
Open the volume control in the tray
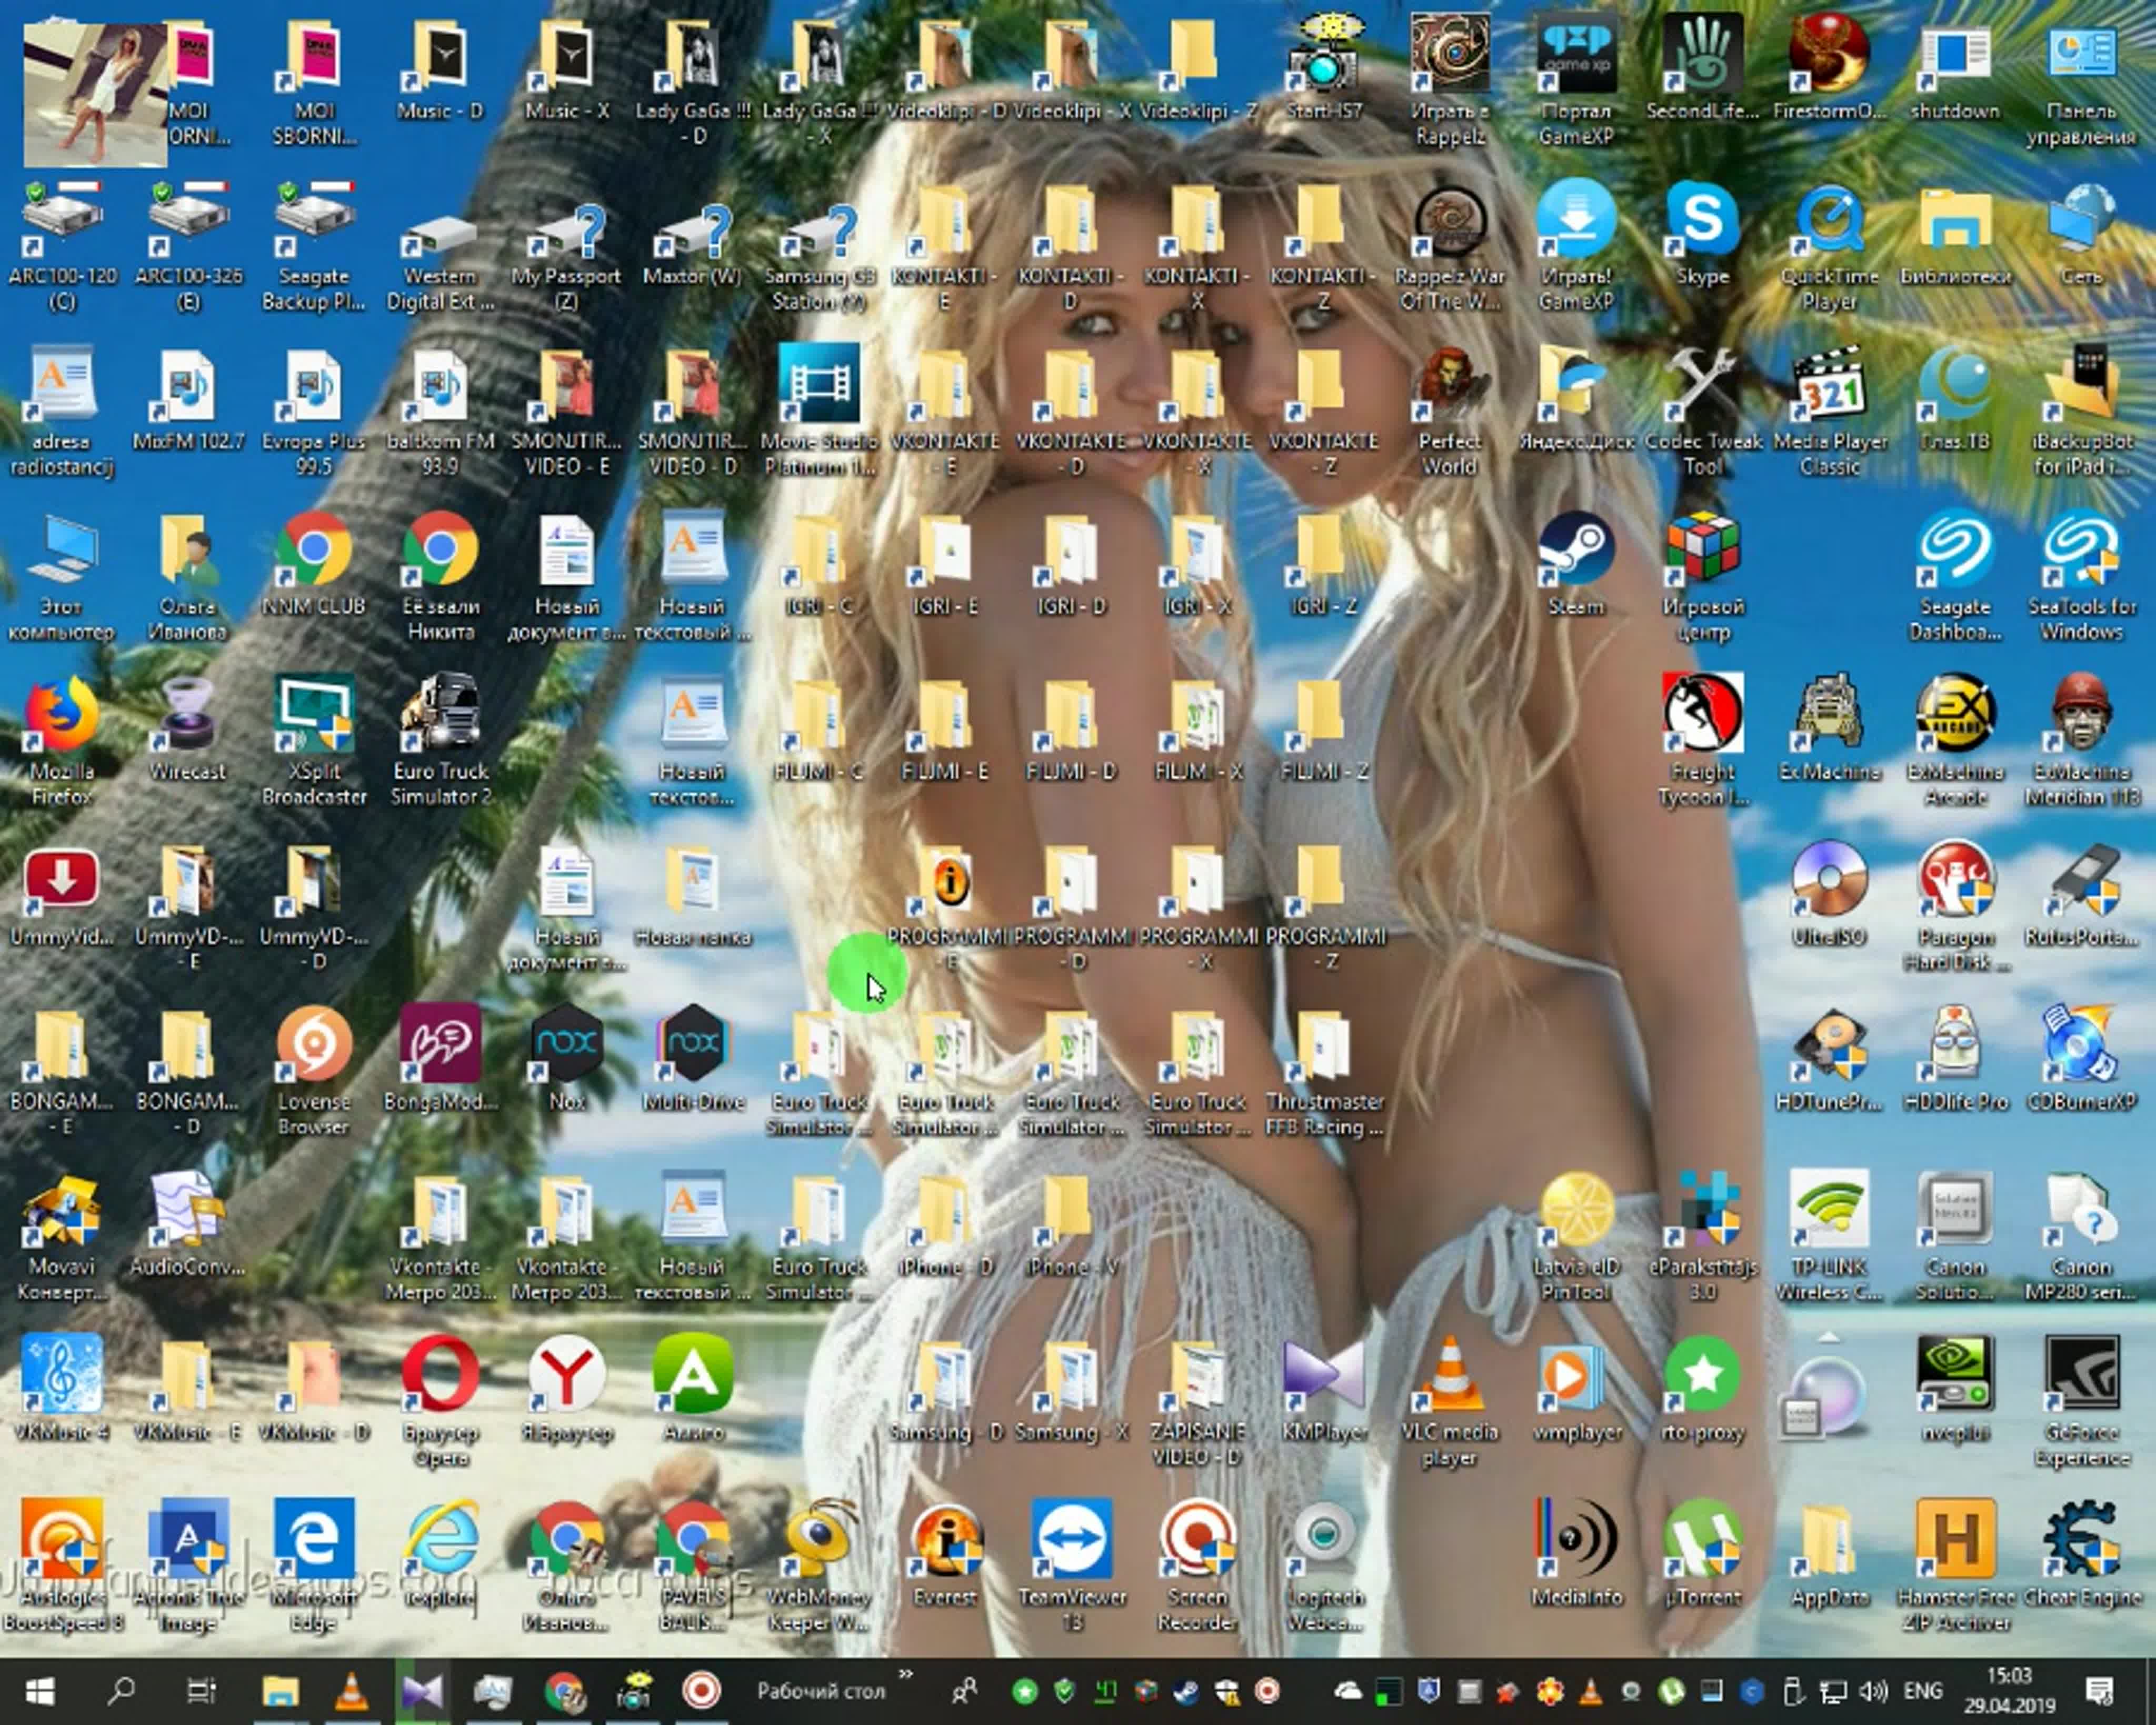click(x=1872, y=1692)
